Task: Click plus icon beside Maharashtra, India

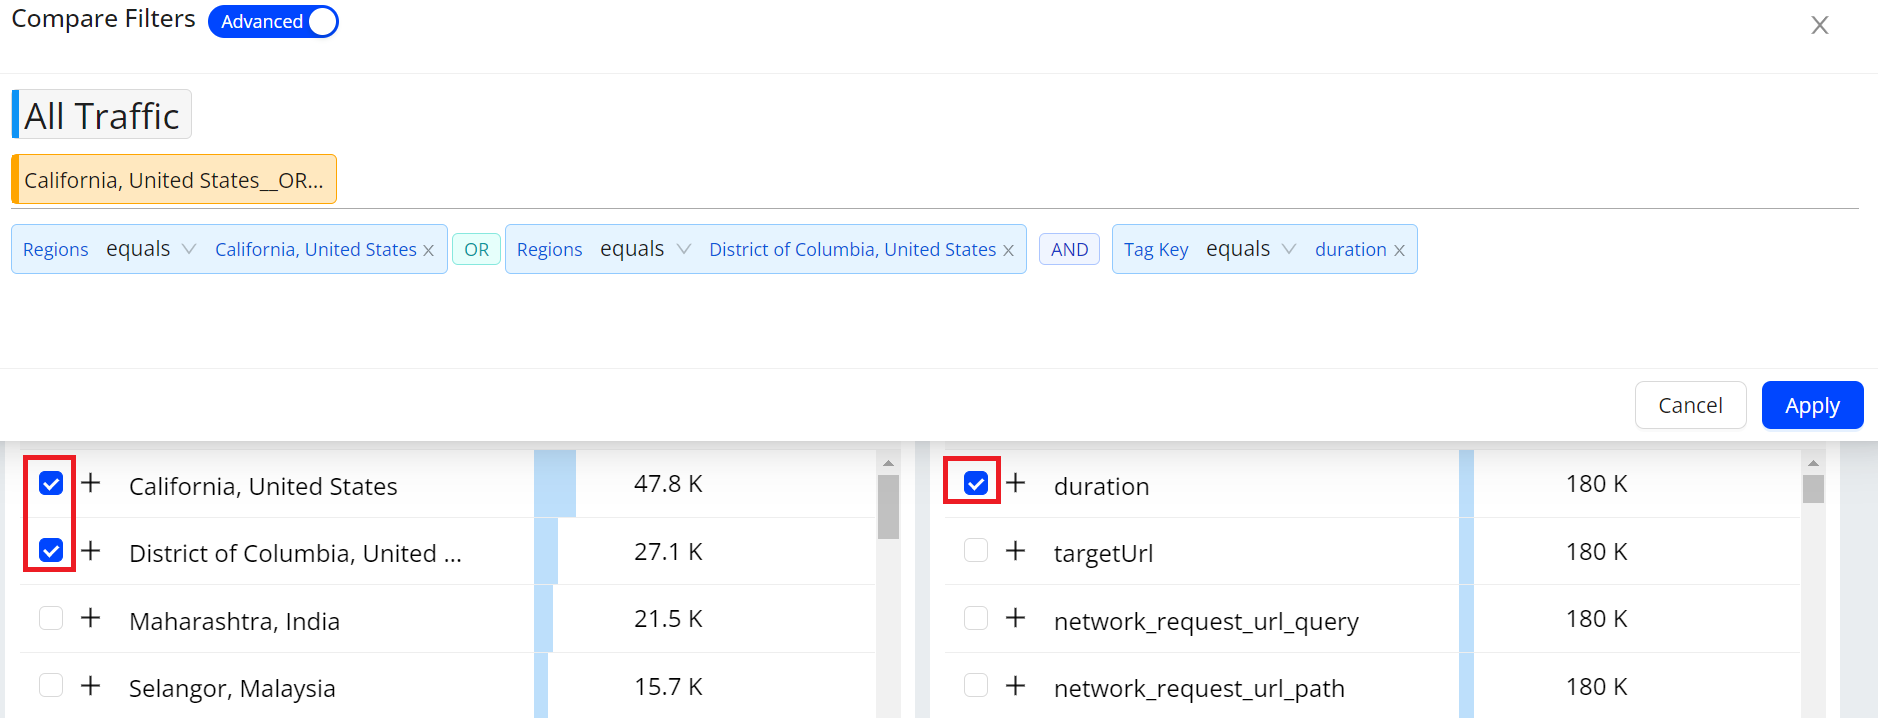Action: pos(91,619)
